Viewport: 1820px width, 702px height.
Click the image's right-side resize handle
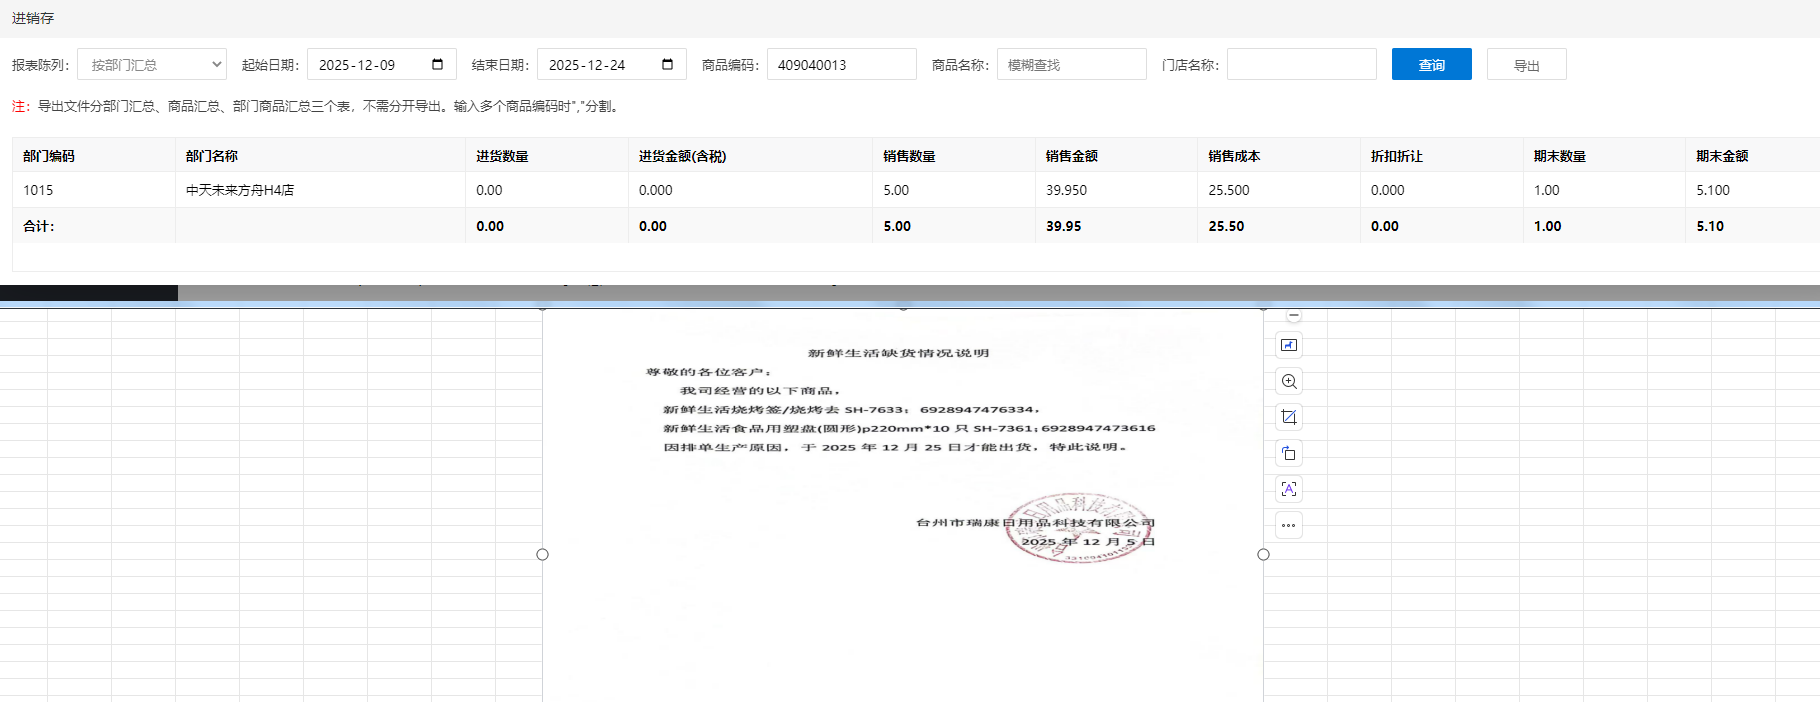[1263, 554]
